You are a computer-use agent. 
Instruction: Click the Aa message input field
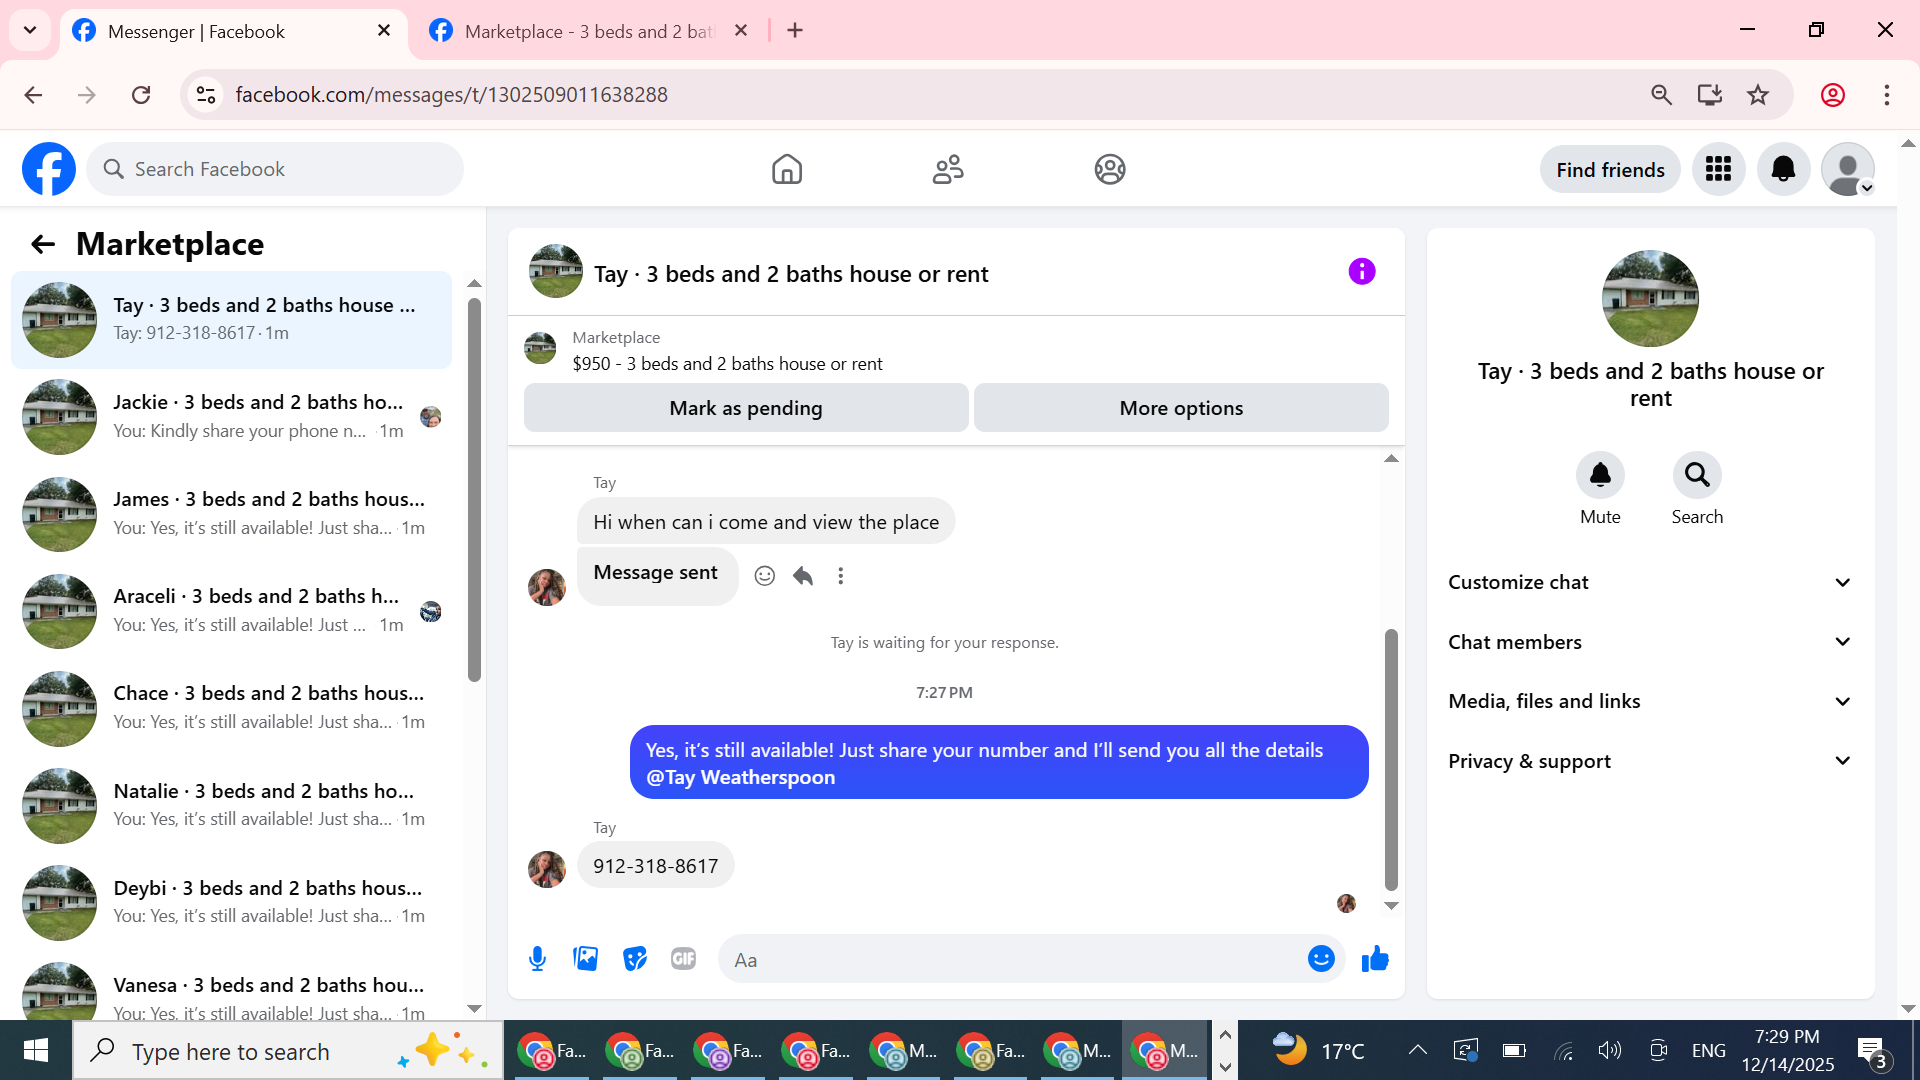click(1010, 960)
